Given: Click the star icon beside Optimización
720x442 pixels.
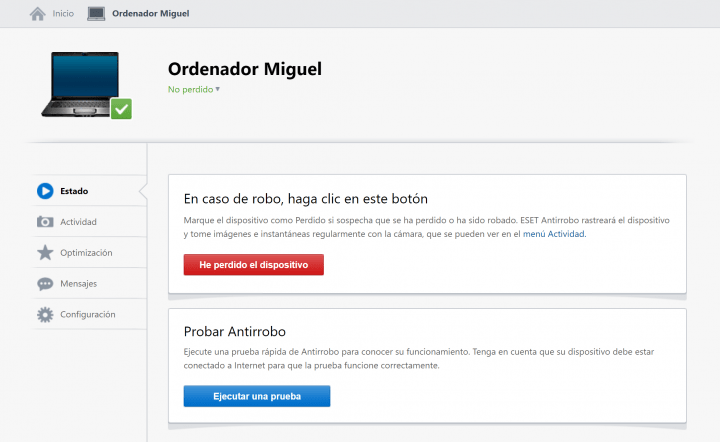Looking at the screenshot, I should 45,252.
